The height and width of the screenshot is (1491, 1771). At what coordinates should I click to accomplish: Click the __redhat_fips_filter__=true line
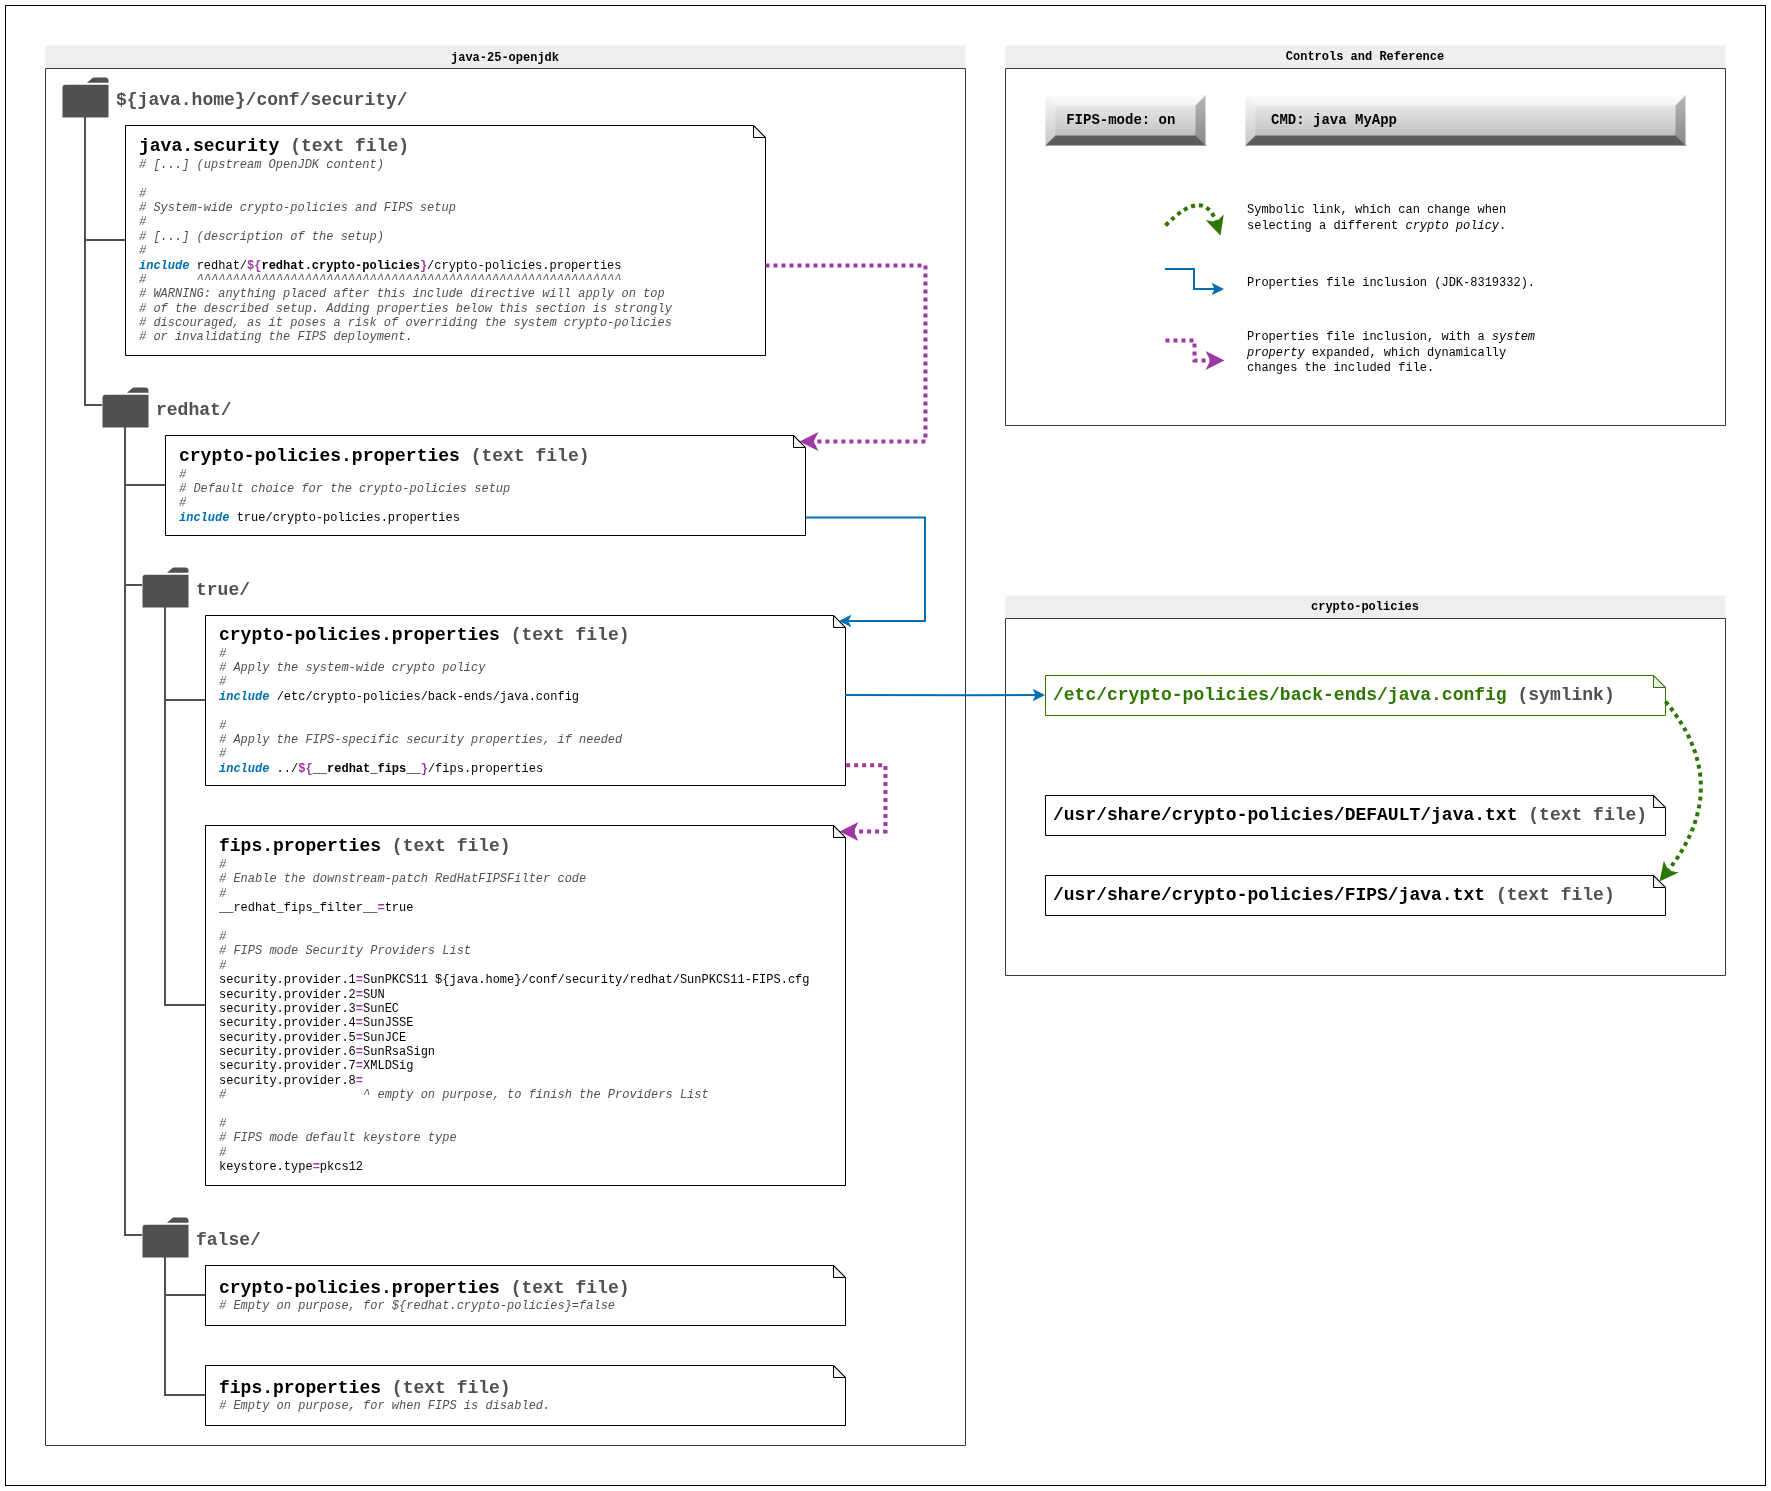point(316,908)
